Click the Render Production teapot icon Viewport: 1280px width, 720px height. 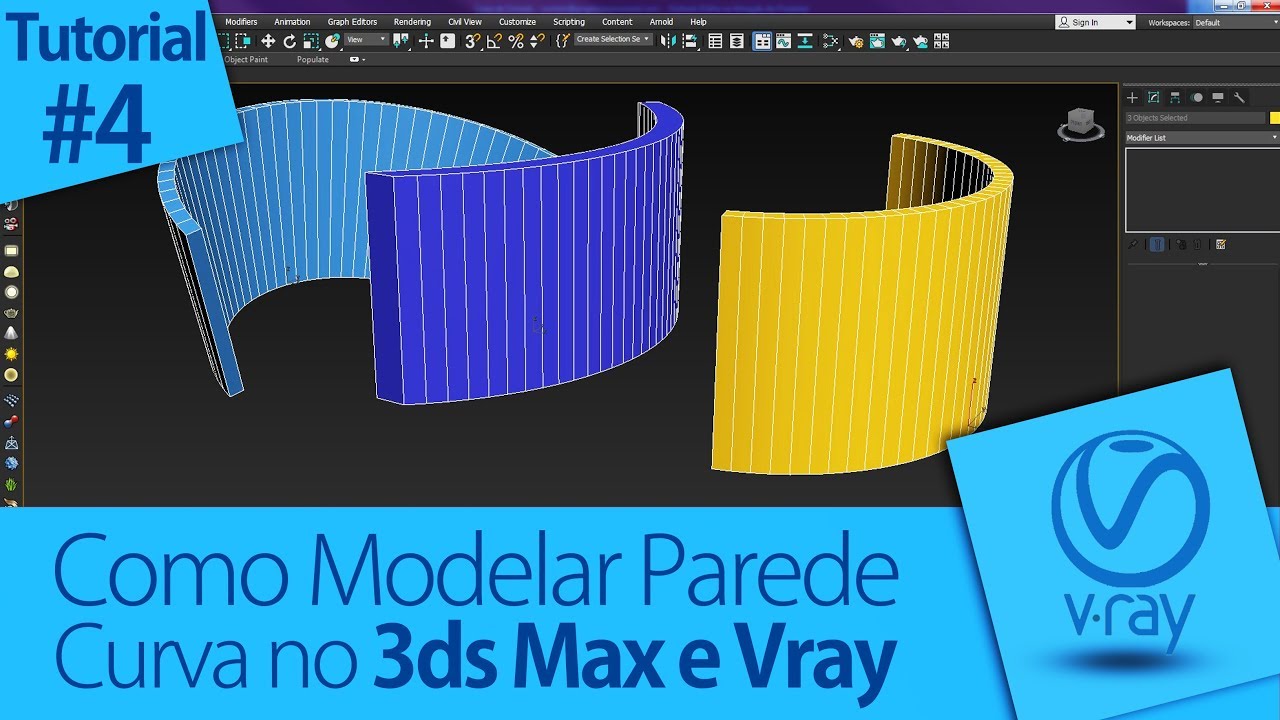click(899, 41)
